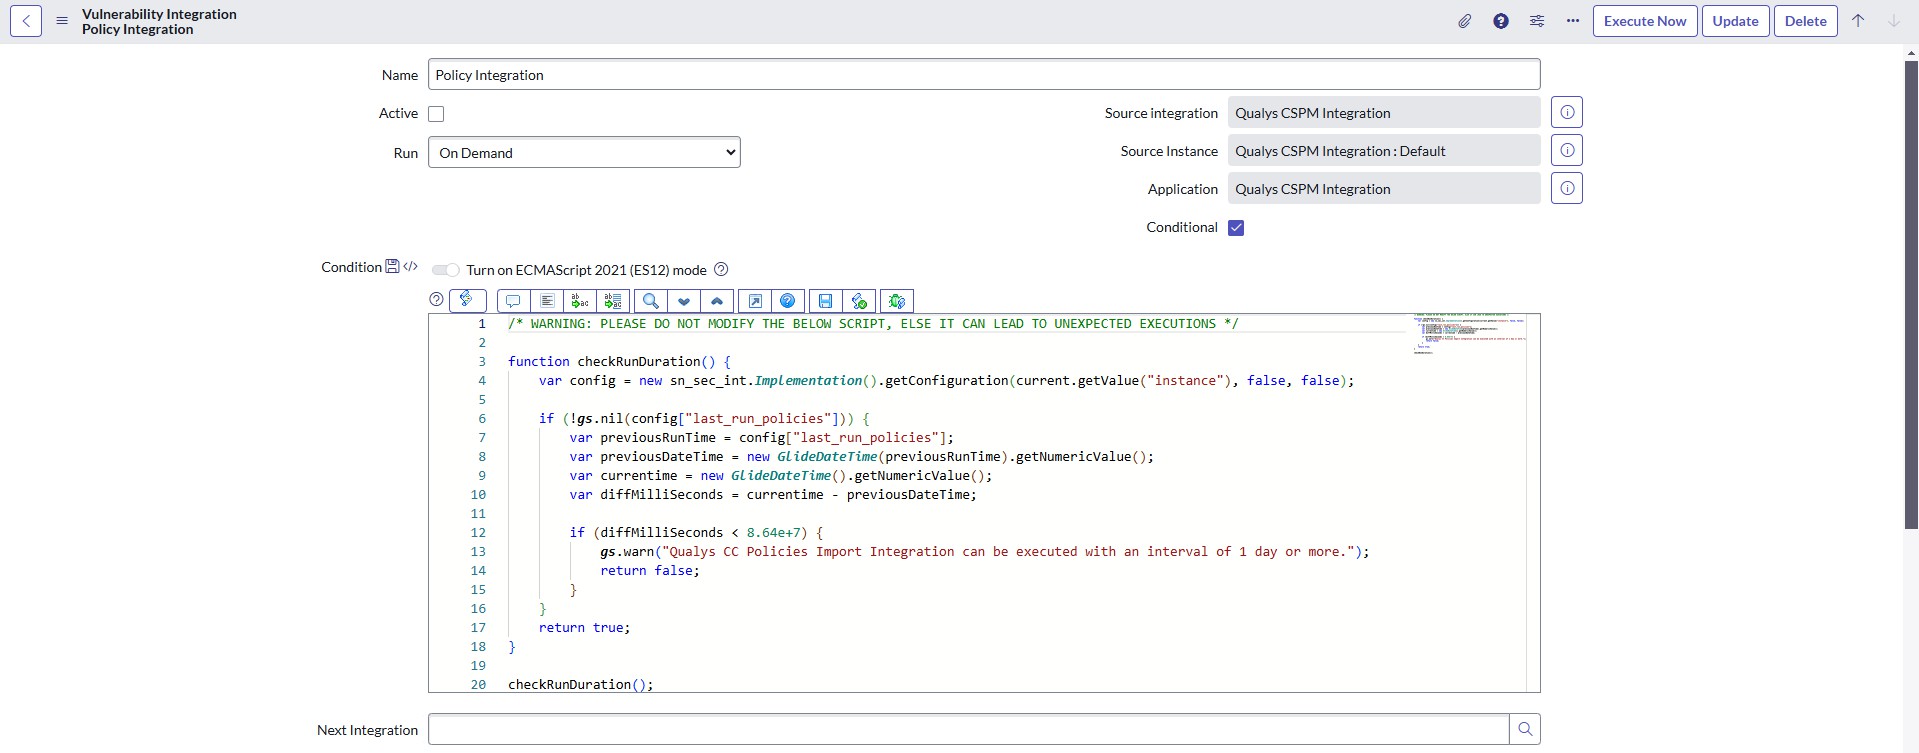Viewport: 1919px width, 753px height.
Task: Look up Next Integration with magnifier
Action: coord(1525,729)
